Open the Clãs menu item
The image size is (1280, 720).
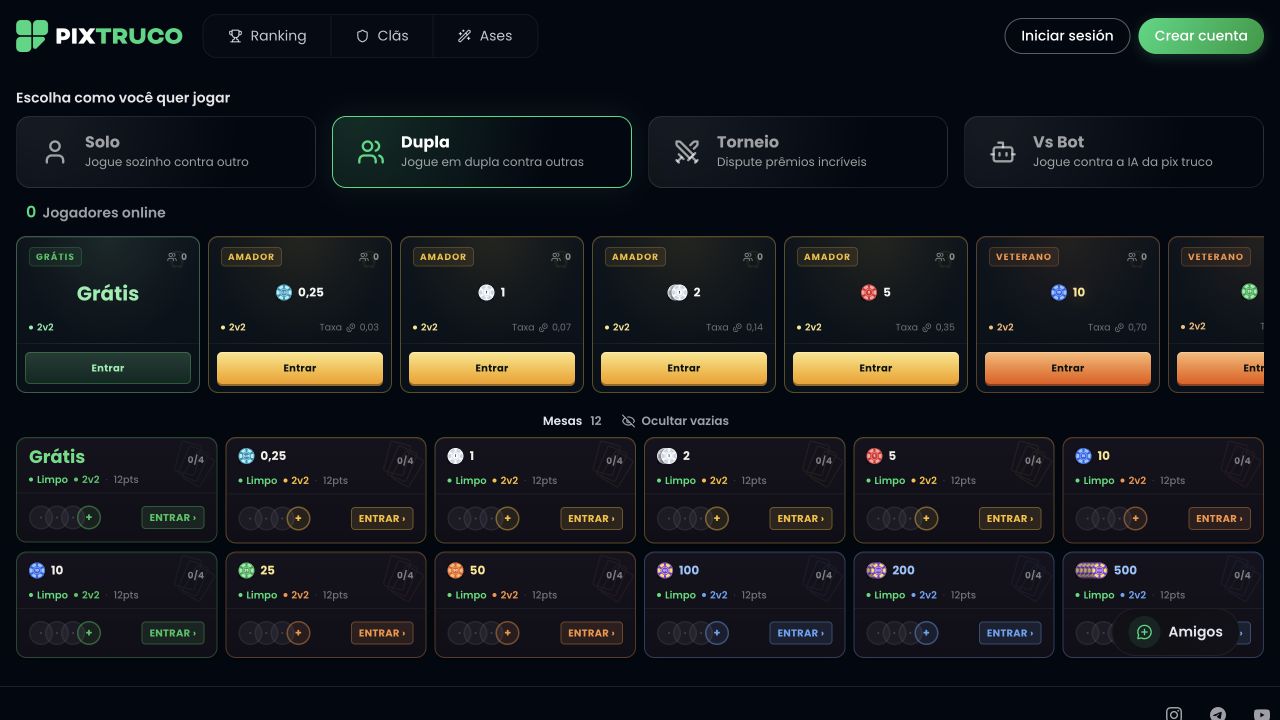click(382, 36)
